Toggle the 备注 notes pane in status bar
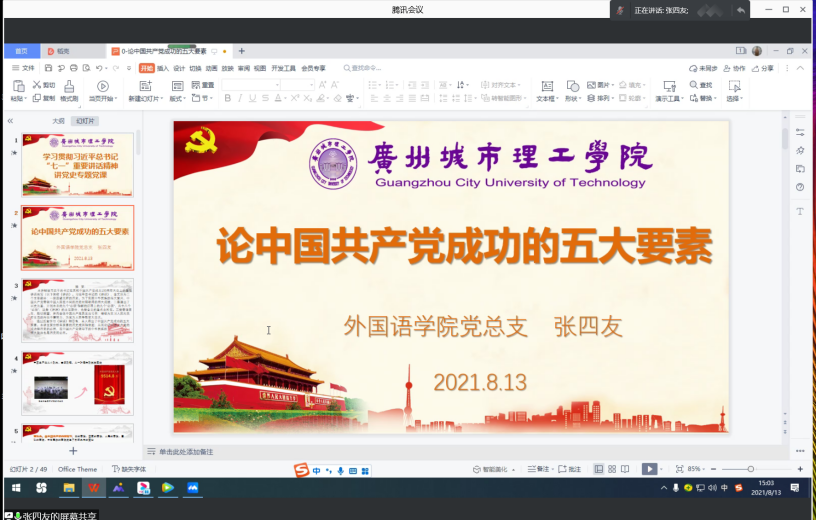This screenshot has height=520, width=816. 540,469
